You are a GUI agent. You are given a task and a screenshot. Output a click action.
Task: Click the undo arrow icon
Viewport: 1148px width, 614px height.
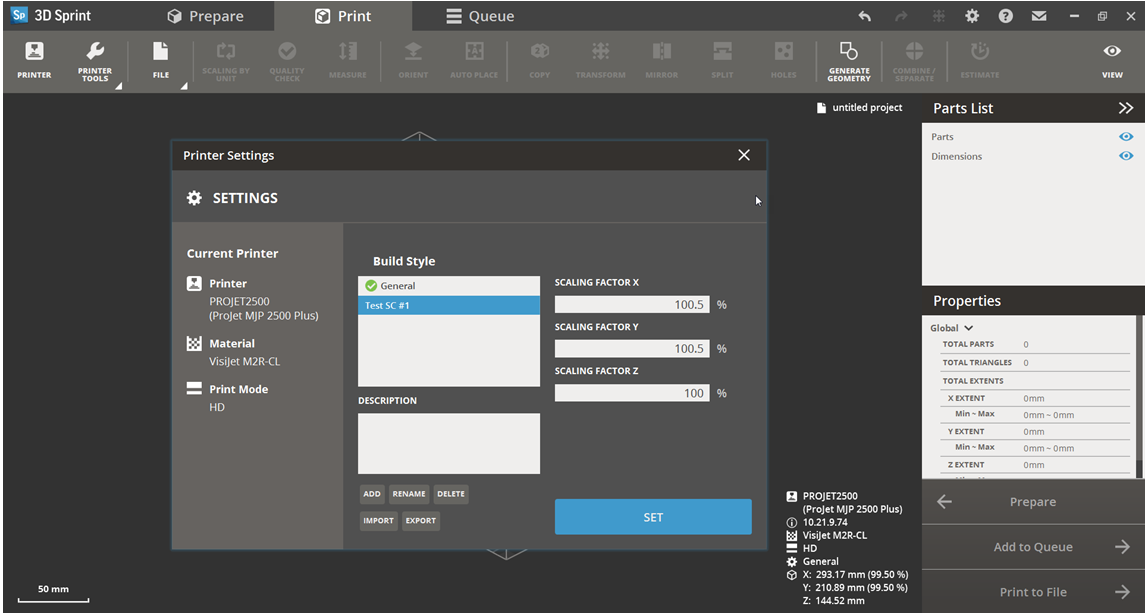coord(865,16)
